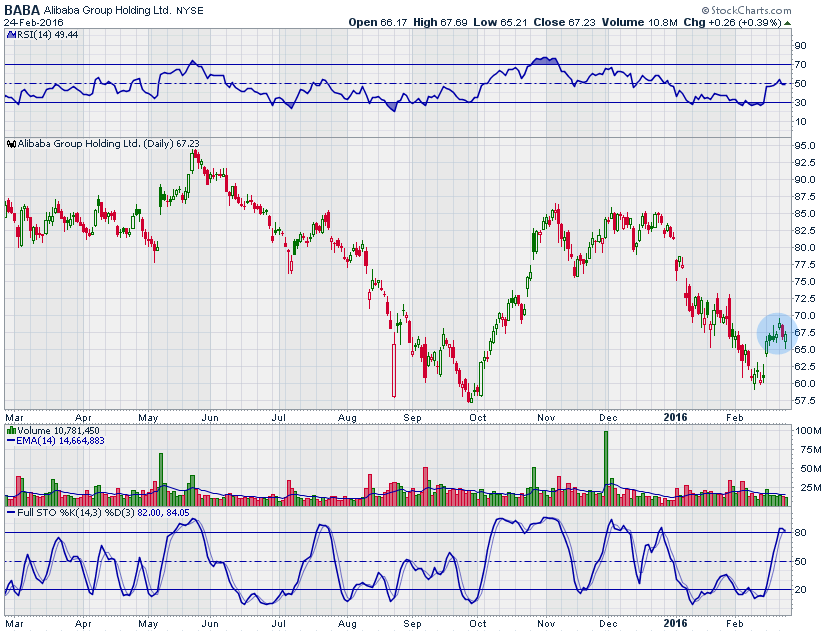The width and height of the screenshot is (826, 633).
Task: Click the stochastic 20 axis label
Action: [801, 590]
